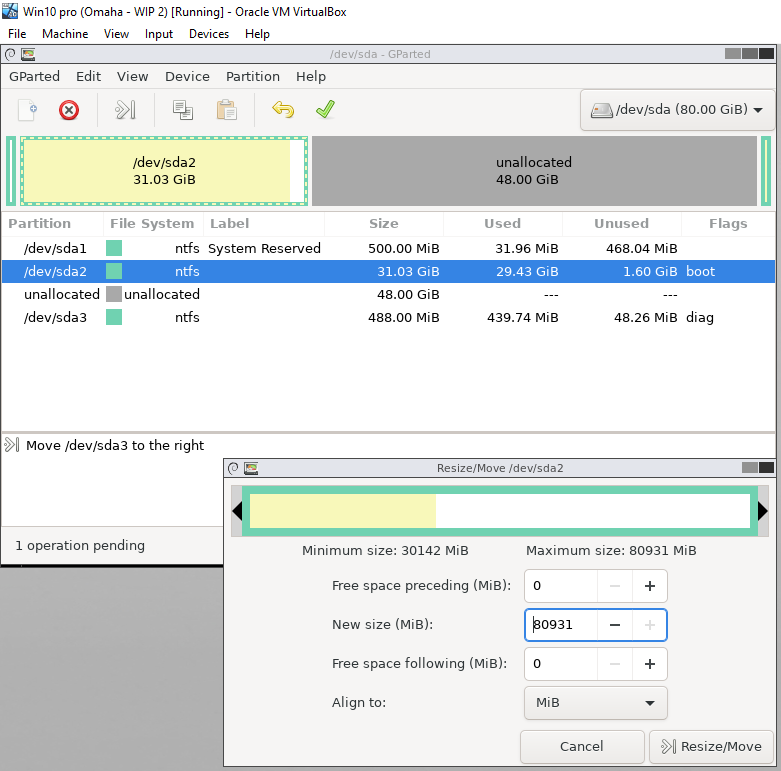Select the /dev/sda3 partition row
Viewport: 781px width, 771px height.
(x=388, y=317)
